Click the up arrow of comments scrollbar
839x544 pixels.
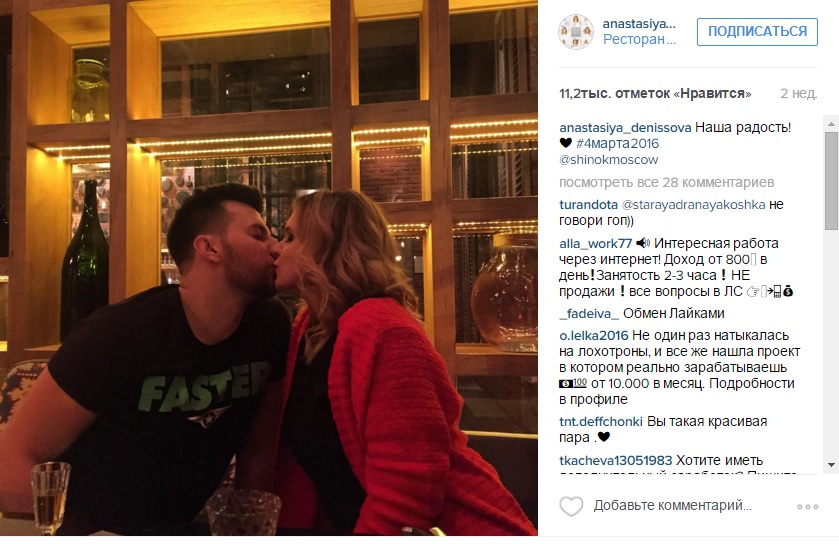[831, 124]
